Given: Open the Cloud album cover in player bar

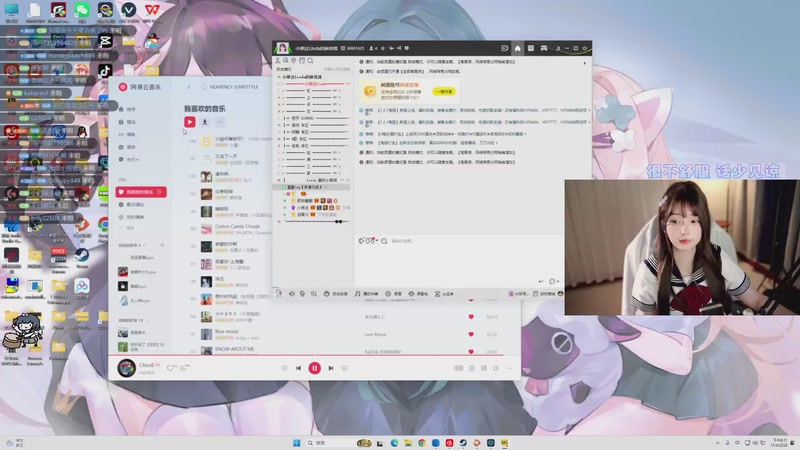Looking at the screenshot, I should click(127, 367).
